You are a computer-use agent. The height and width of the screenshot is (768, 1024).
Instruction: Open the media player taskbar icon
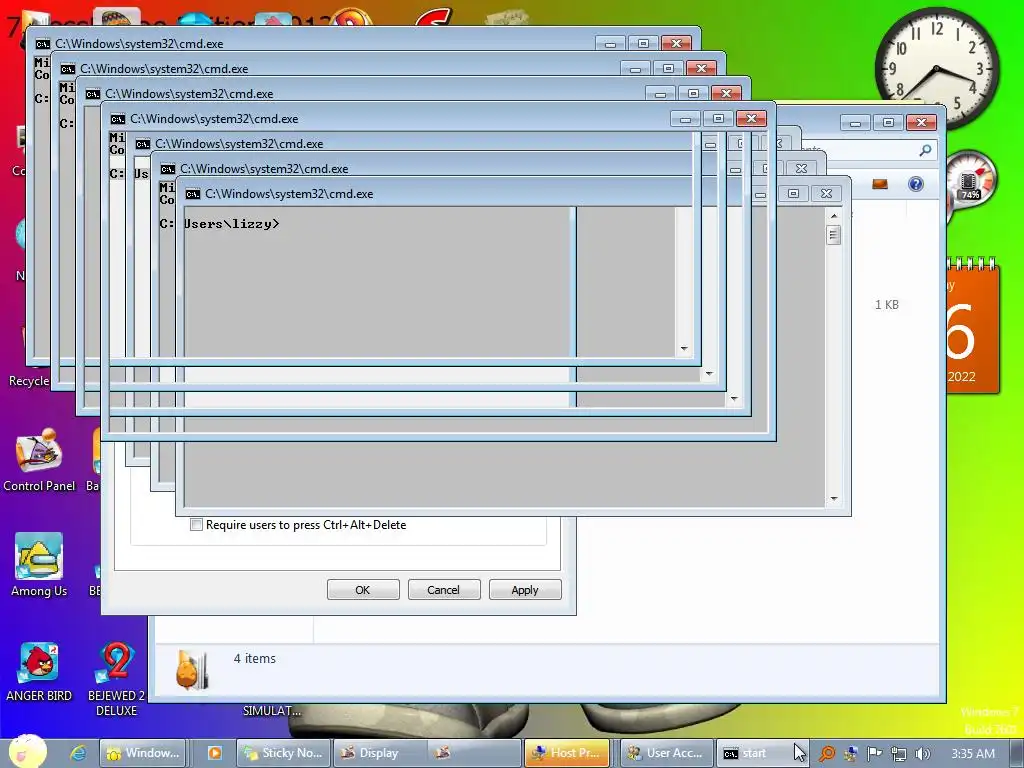pyautogui.click(x=214, y=753)
